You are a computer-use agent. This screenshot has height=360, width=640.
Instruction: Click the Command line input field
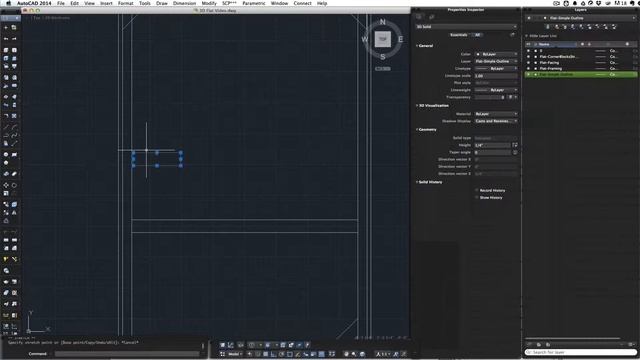click(x=127, y=354)
